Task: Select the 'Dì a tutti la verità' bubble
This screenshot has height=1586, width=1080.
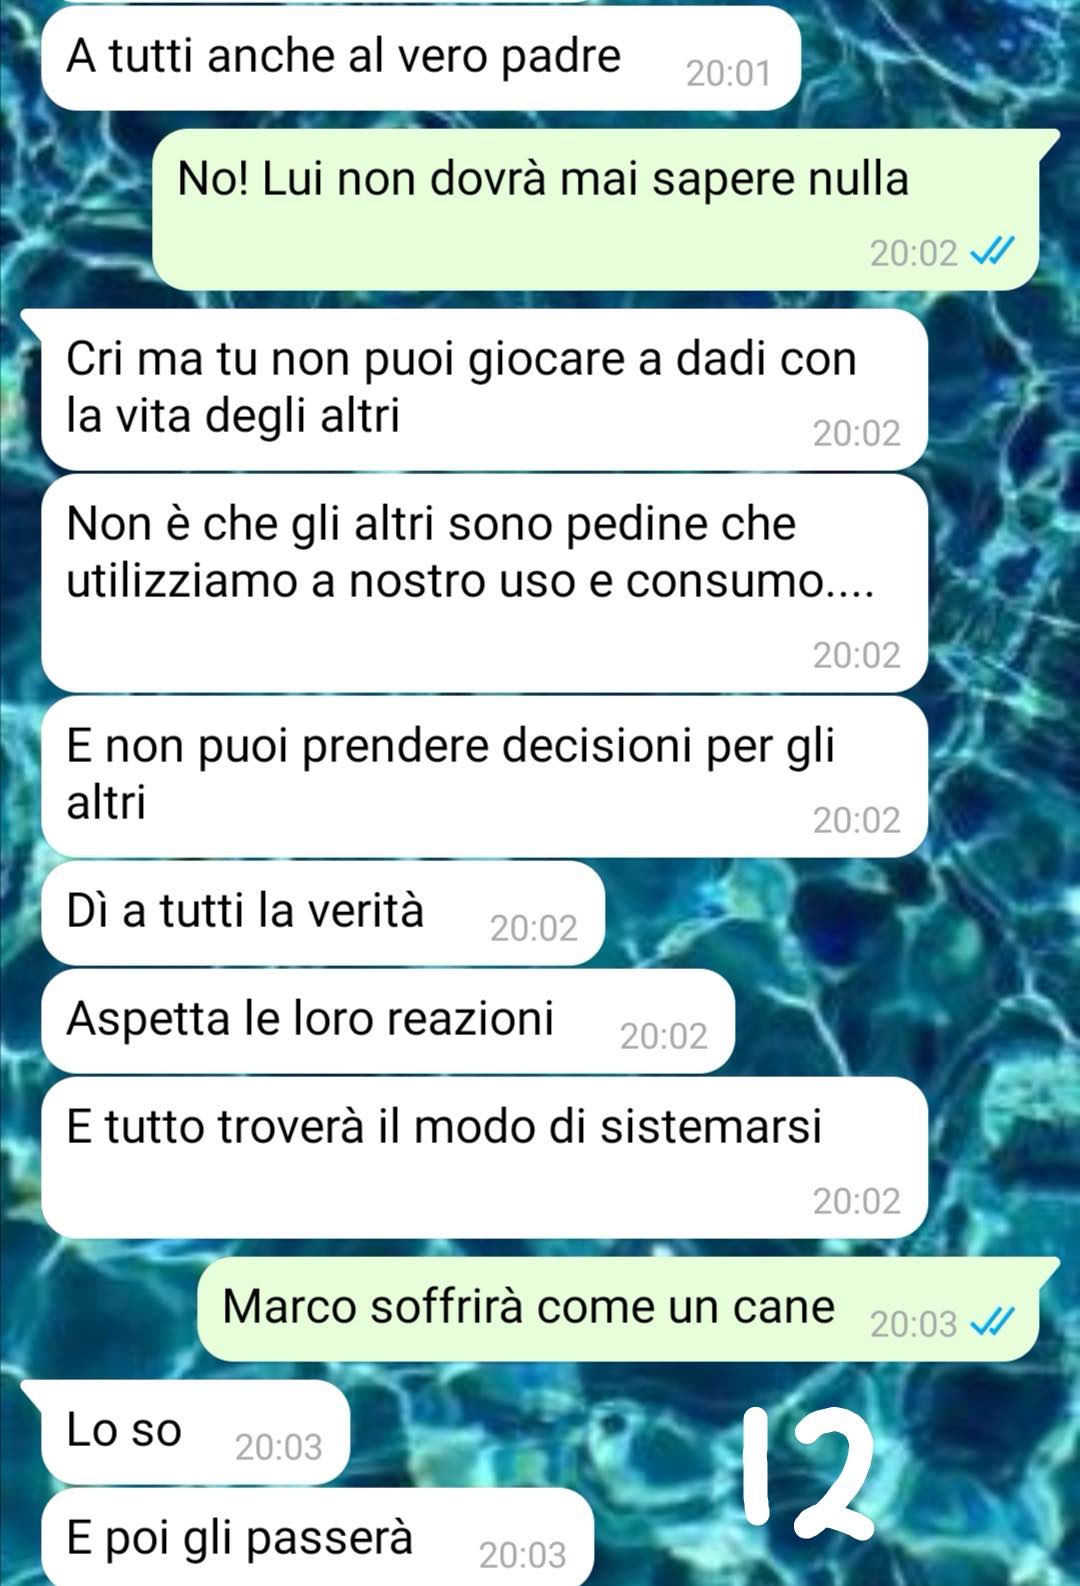Action: pyautogui.click(x=323, y=913)
